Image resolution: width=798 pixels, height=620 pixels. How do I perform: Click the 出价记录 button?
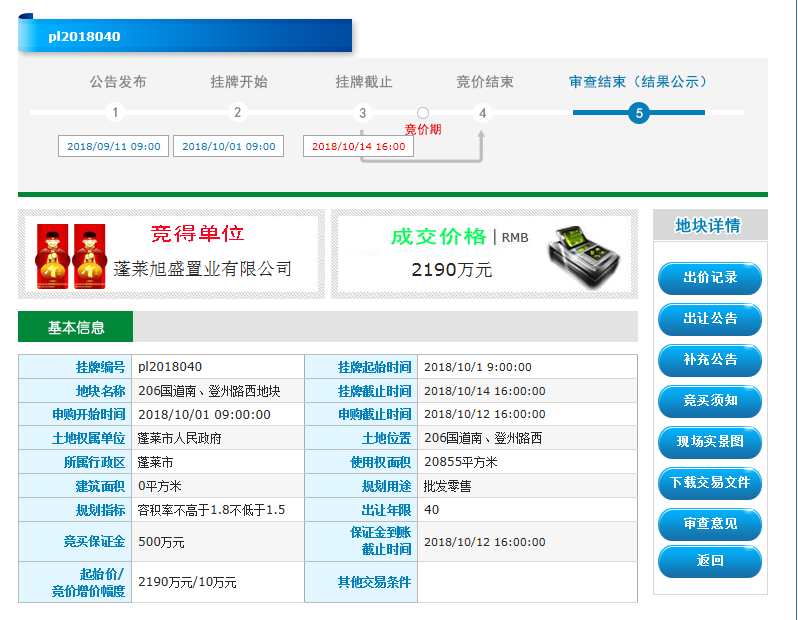click(709, 278)
